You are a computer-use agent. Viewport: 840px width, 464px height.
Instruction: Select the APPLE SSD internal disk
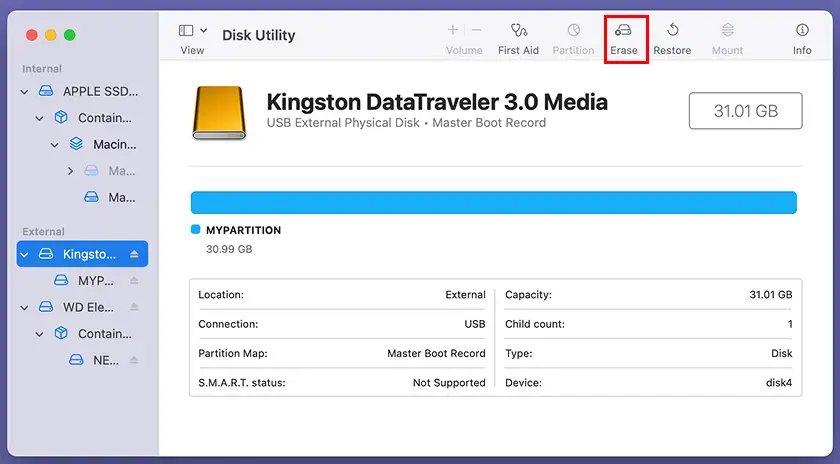coord(100,91)
